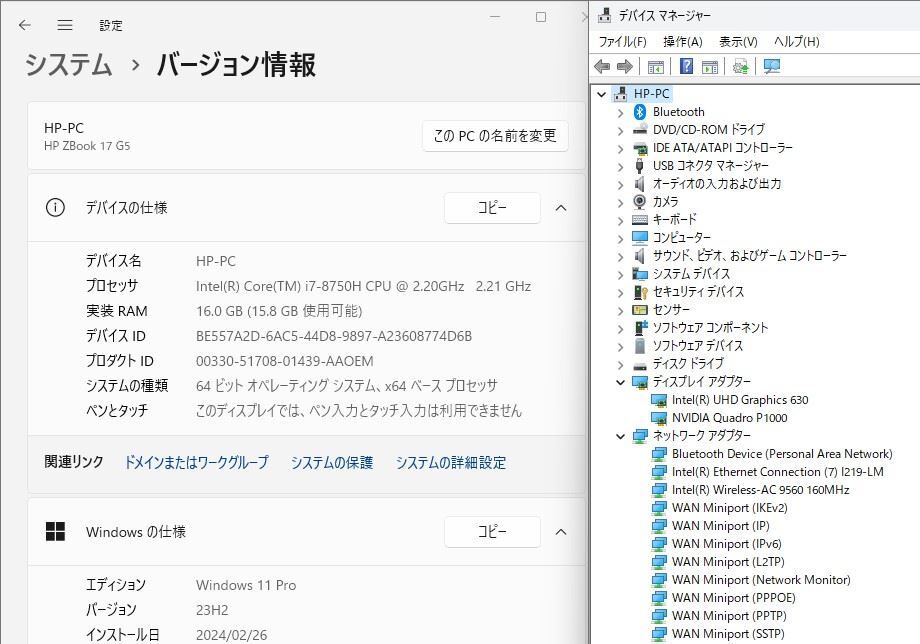Click the info circle icon beside デバイスの仕様

click(x=55, y=208)
